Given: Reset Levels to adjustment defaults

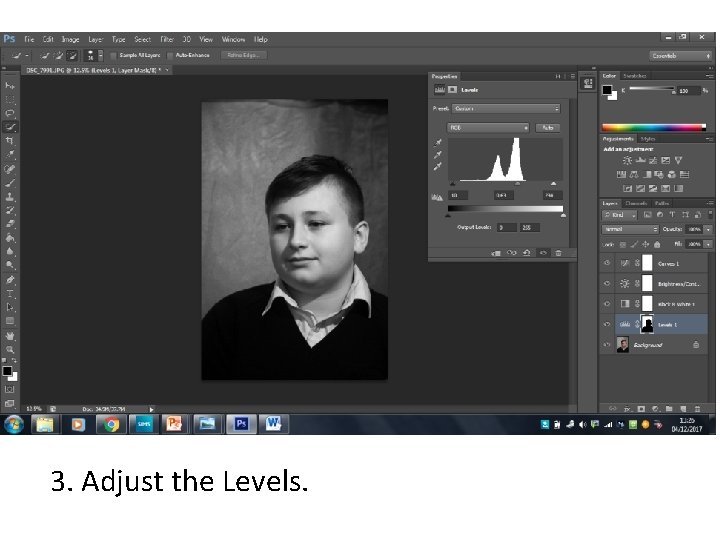Looking at the screenshot, I should 527,253.
